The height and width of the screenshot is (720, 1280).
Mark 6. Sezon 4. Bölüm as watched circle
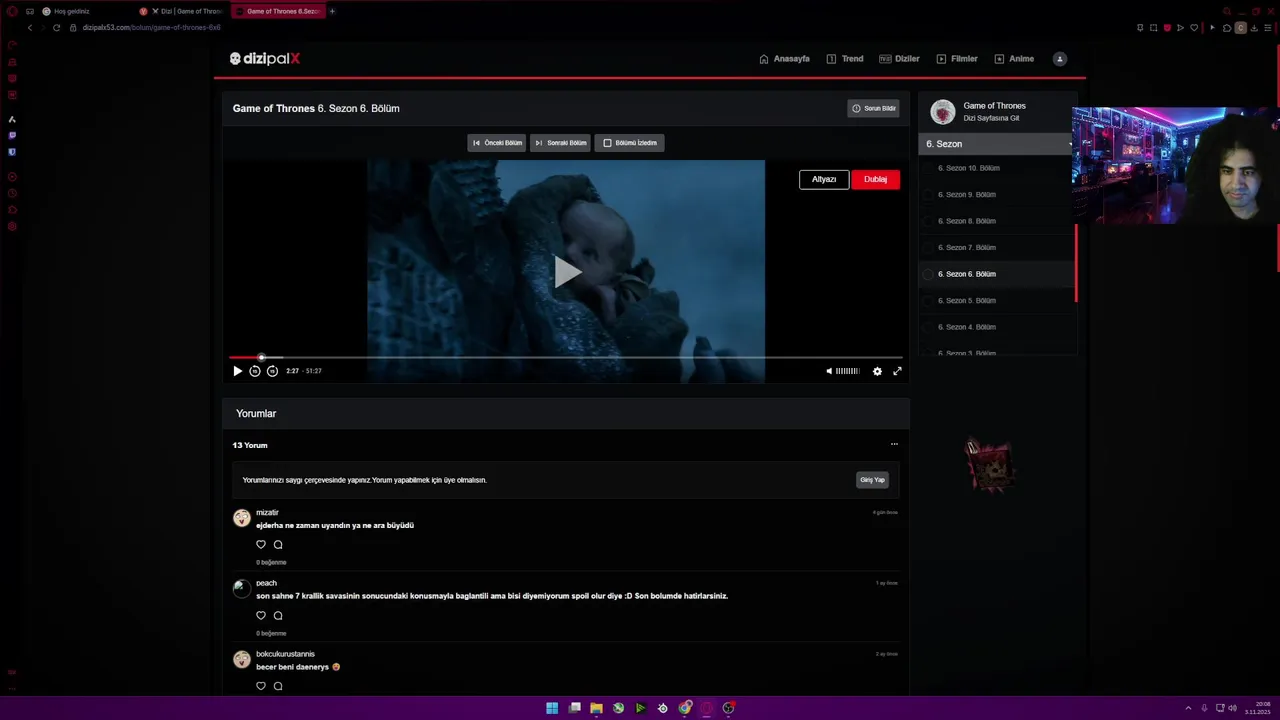pos(928,327)
